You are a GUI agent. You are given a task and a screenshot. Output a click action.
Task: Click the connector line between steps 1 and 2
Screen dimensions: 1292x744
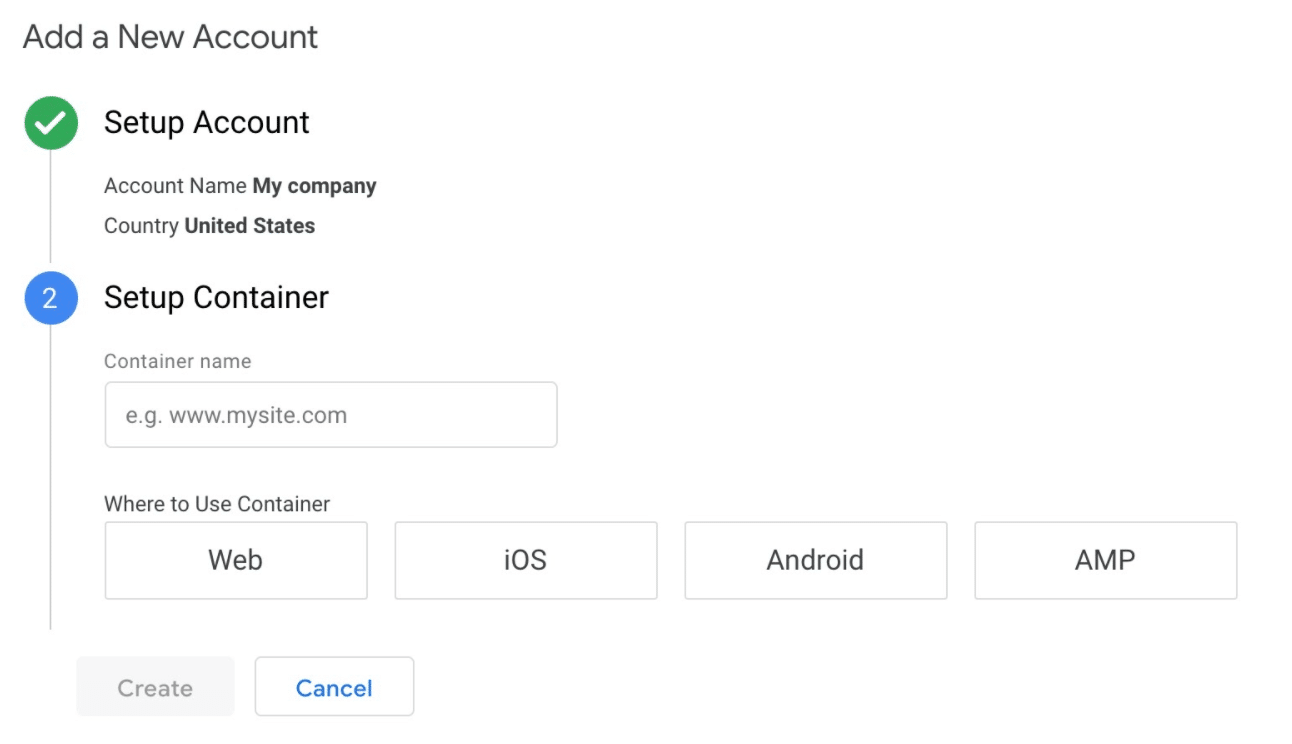pyautogui.click(x=51, y=210)
